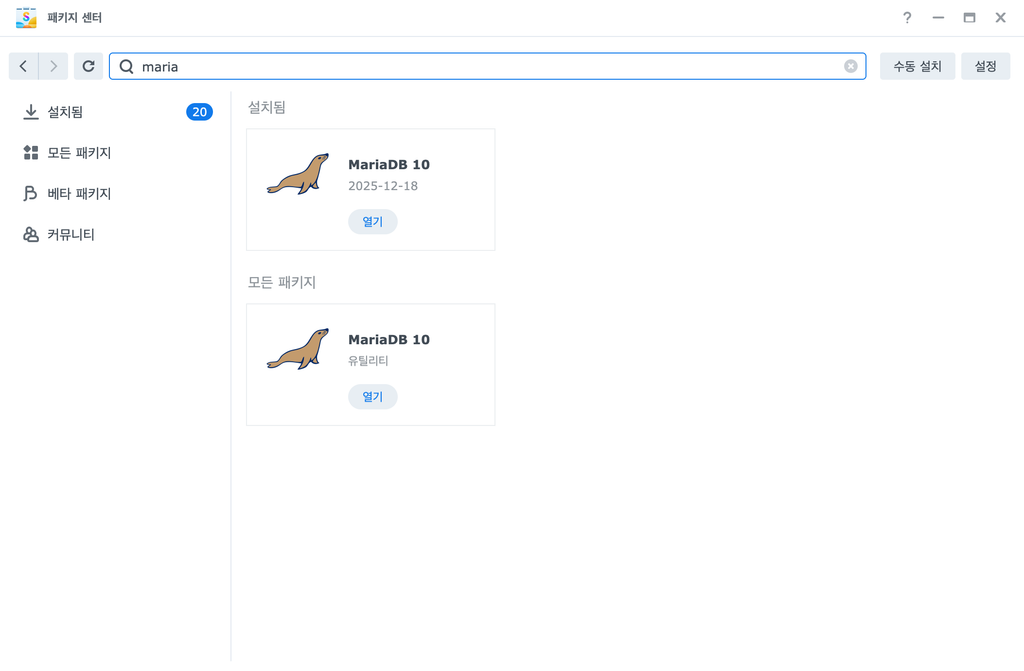Click the installed download arrow icon
Screen dimensions: 1024x671
(31, 112)
